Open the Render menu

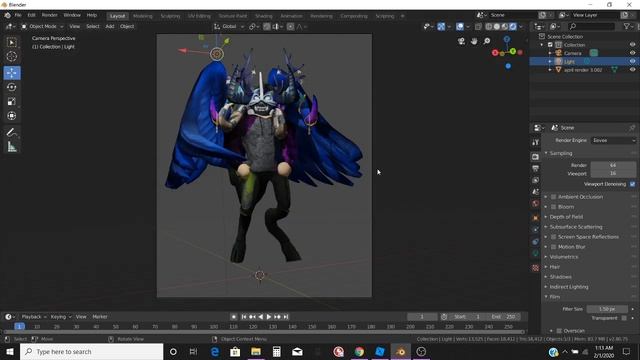(x=49, y=15)
